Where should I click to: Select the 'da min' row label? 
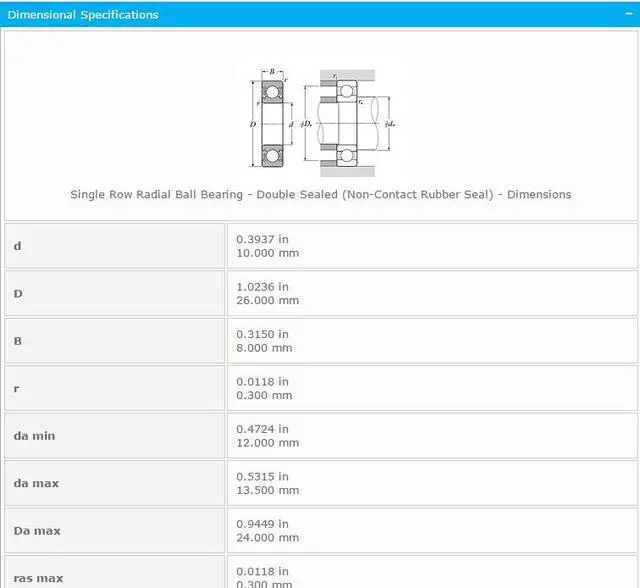coord(35,436)
